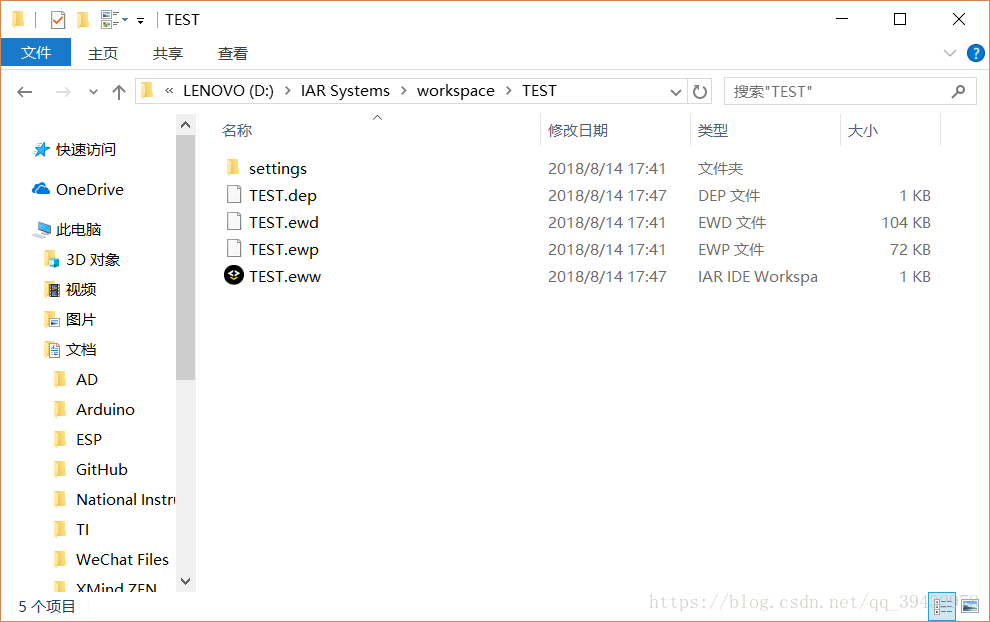Open Help via the question mark icon

pos(975,53)
